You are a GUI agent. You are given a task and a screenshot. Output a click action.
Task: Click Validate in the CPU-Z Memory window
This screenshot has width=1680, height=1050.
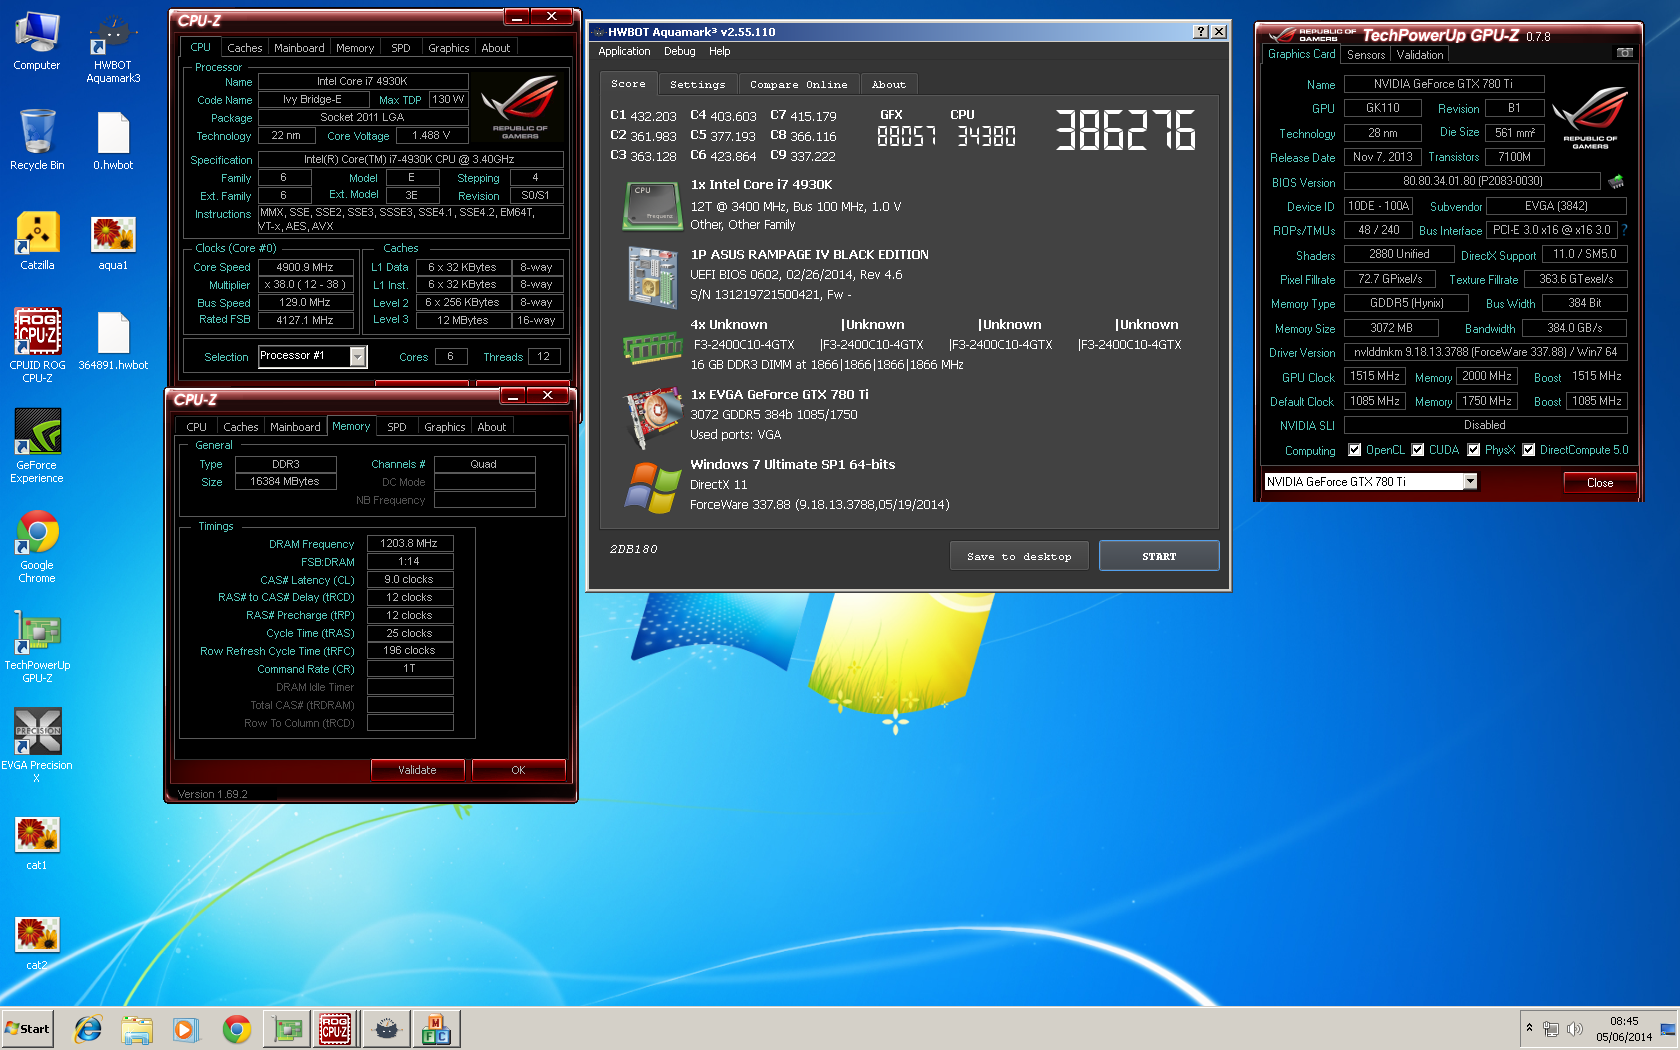click(x=417, y=770)
